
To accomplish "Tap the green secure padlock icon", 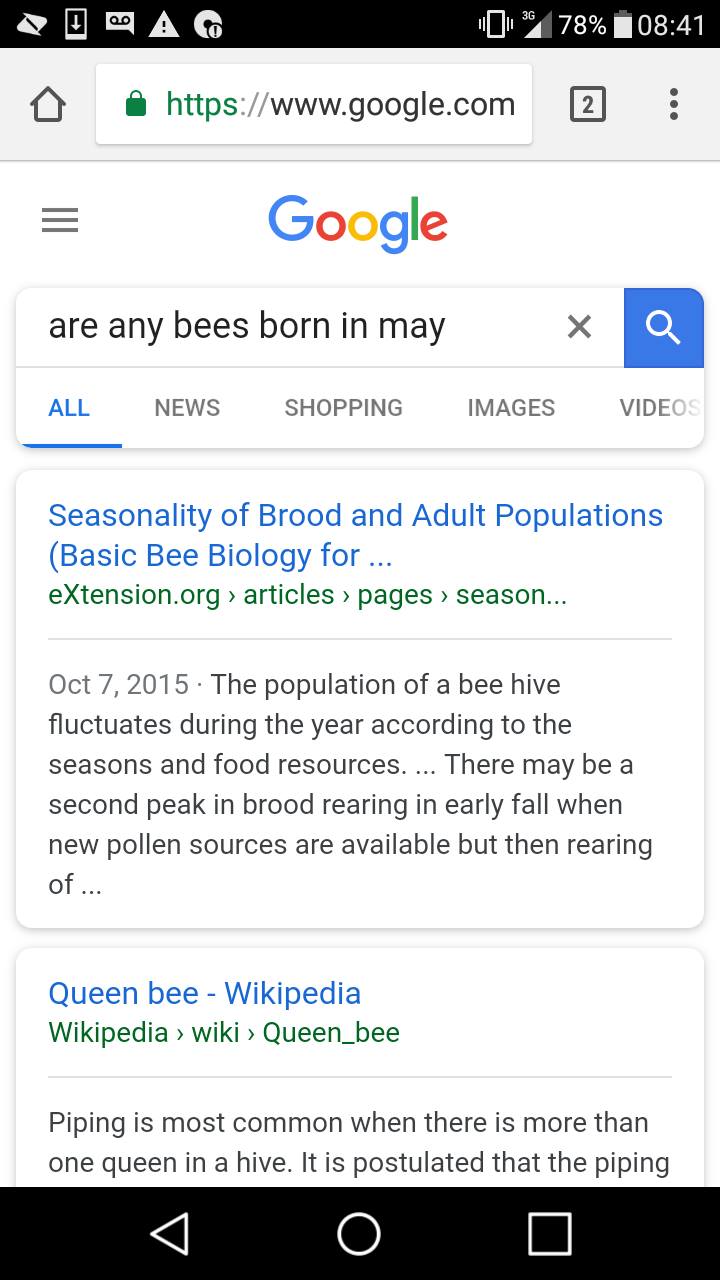I will click(x=136, y=103).
